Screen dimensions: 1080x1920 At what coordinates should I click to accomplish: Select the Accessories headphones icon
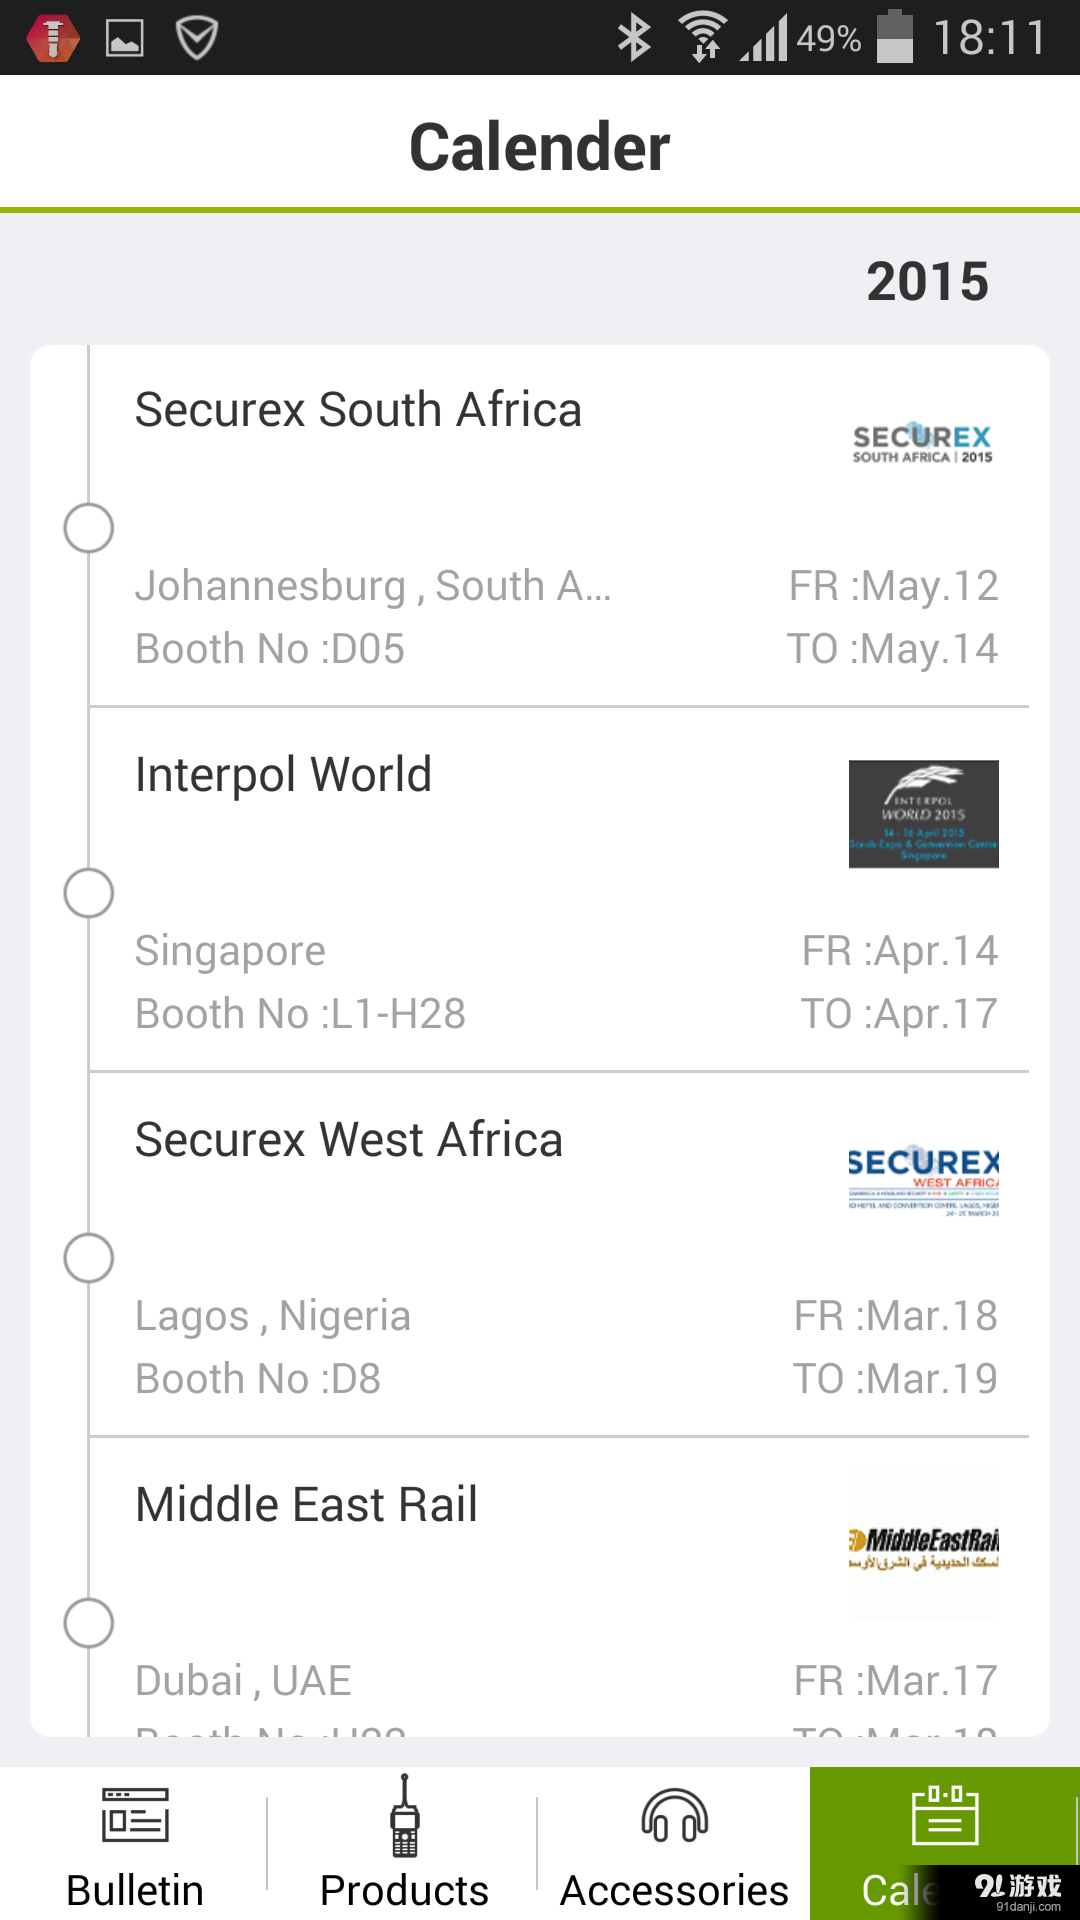[x=675, y=1815]
